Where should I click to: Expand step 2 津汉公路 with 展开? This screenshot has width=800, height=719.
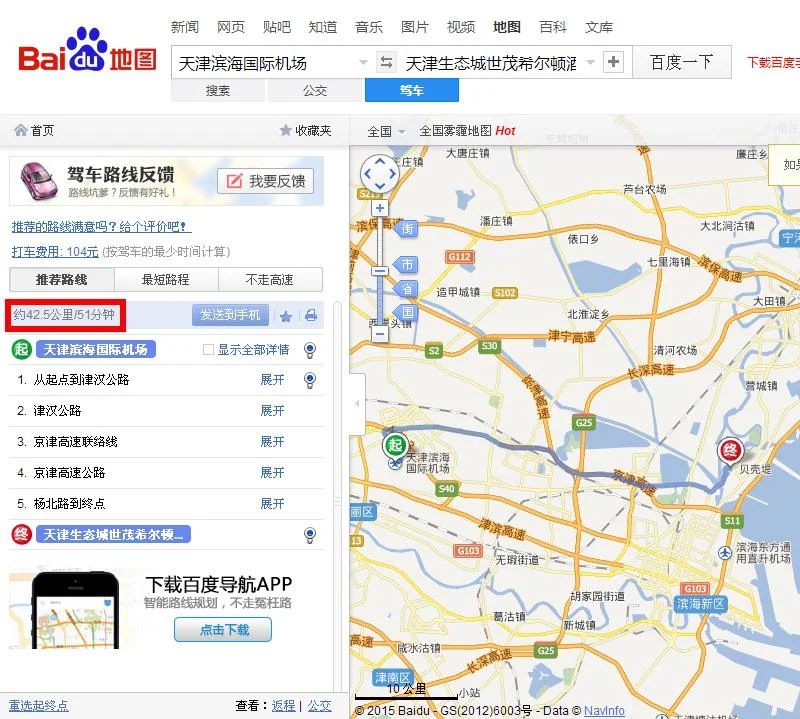pos(273,411)
